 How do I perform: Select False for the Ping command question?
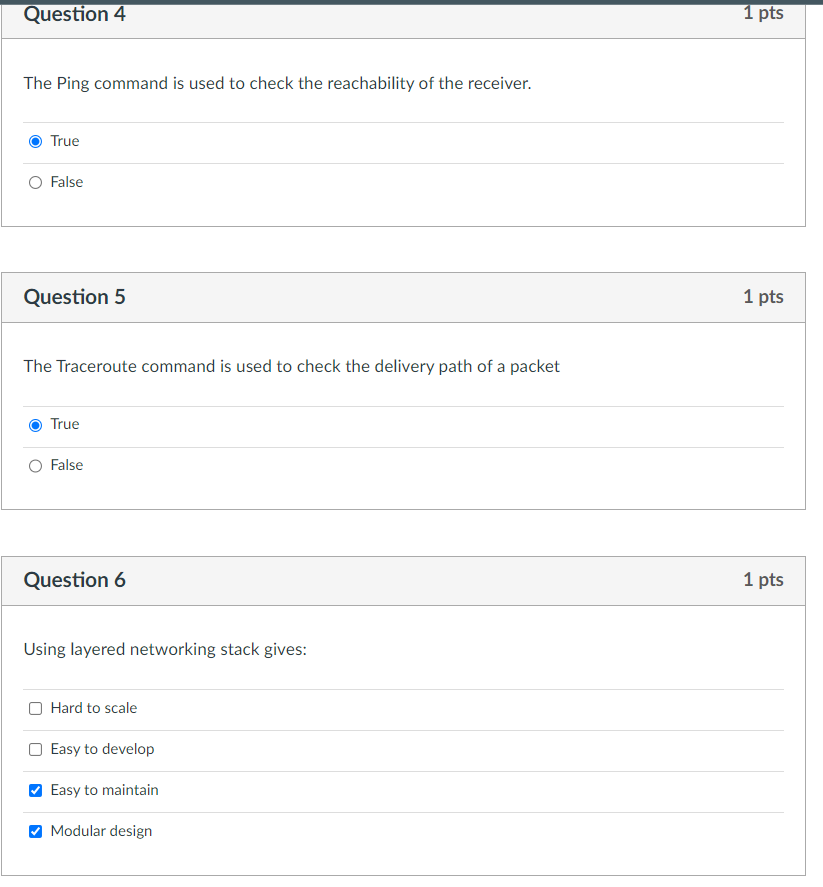(x=36, y=182)
